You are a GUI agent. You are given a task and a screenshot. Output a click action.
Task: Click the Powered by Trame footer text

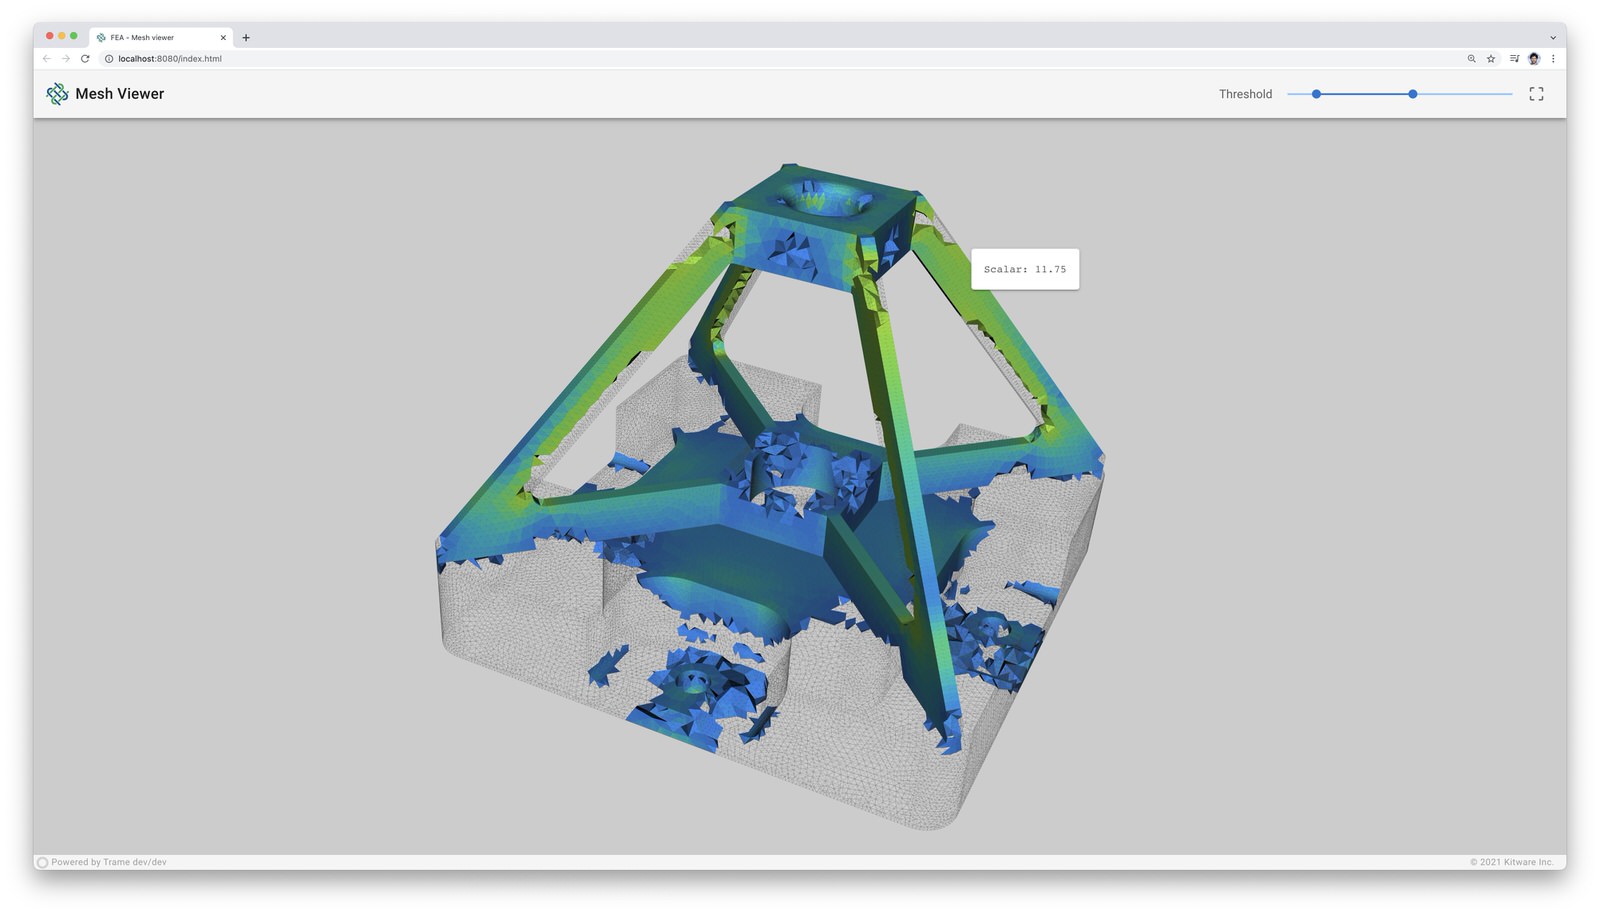108,862
